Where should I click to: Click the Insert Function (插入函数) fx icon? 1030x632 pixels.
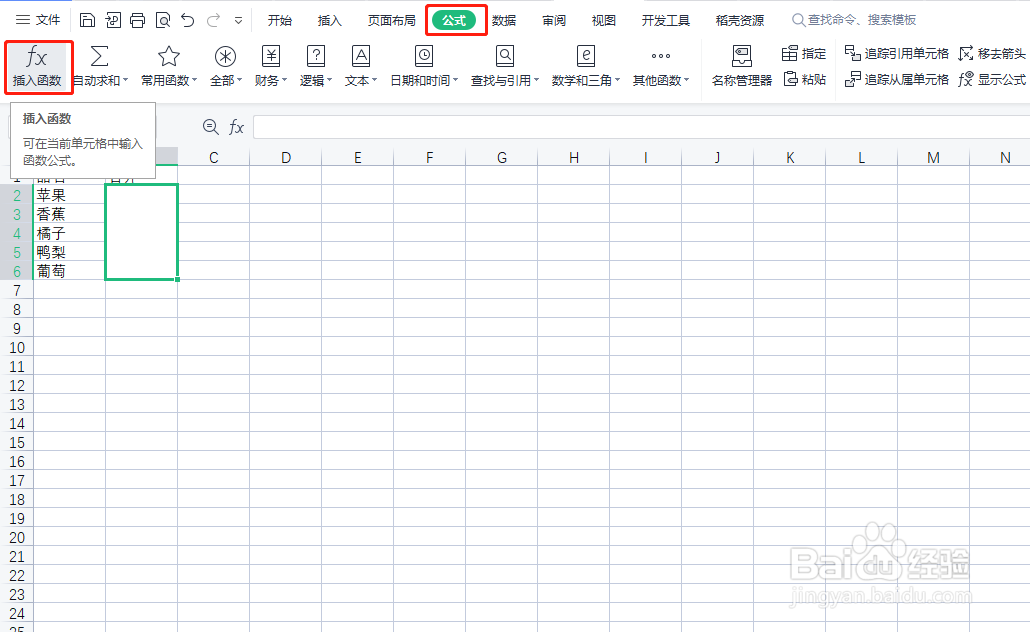[37, 57]
